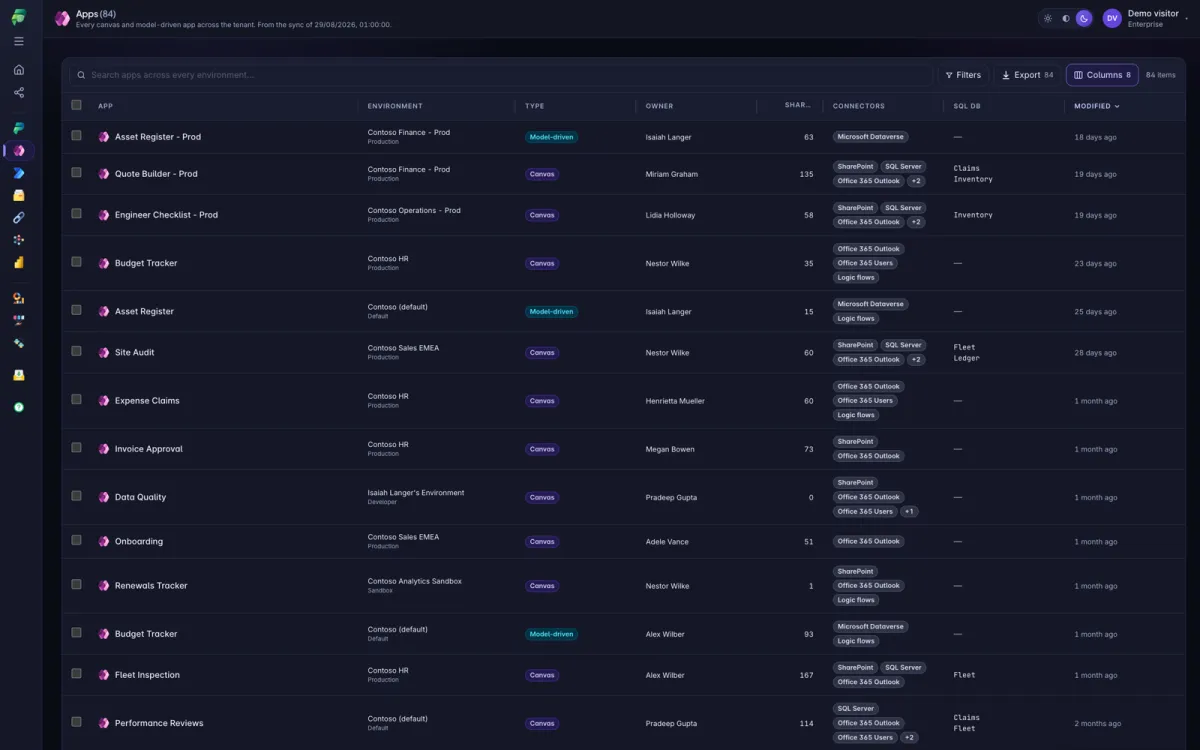Check the Expense Claims row checkbox

coord(76,400)
